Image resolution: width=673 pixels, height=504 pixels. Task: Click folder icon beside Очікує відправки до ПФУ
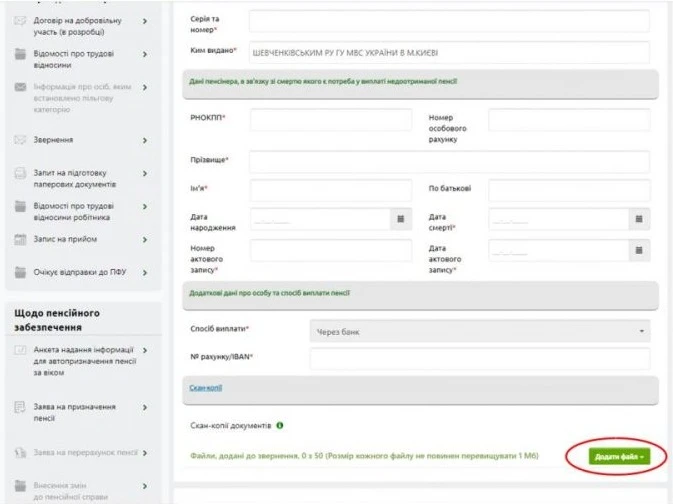pyautogui.click(x=20, y=272)
